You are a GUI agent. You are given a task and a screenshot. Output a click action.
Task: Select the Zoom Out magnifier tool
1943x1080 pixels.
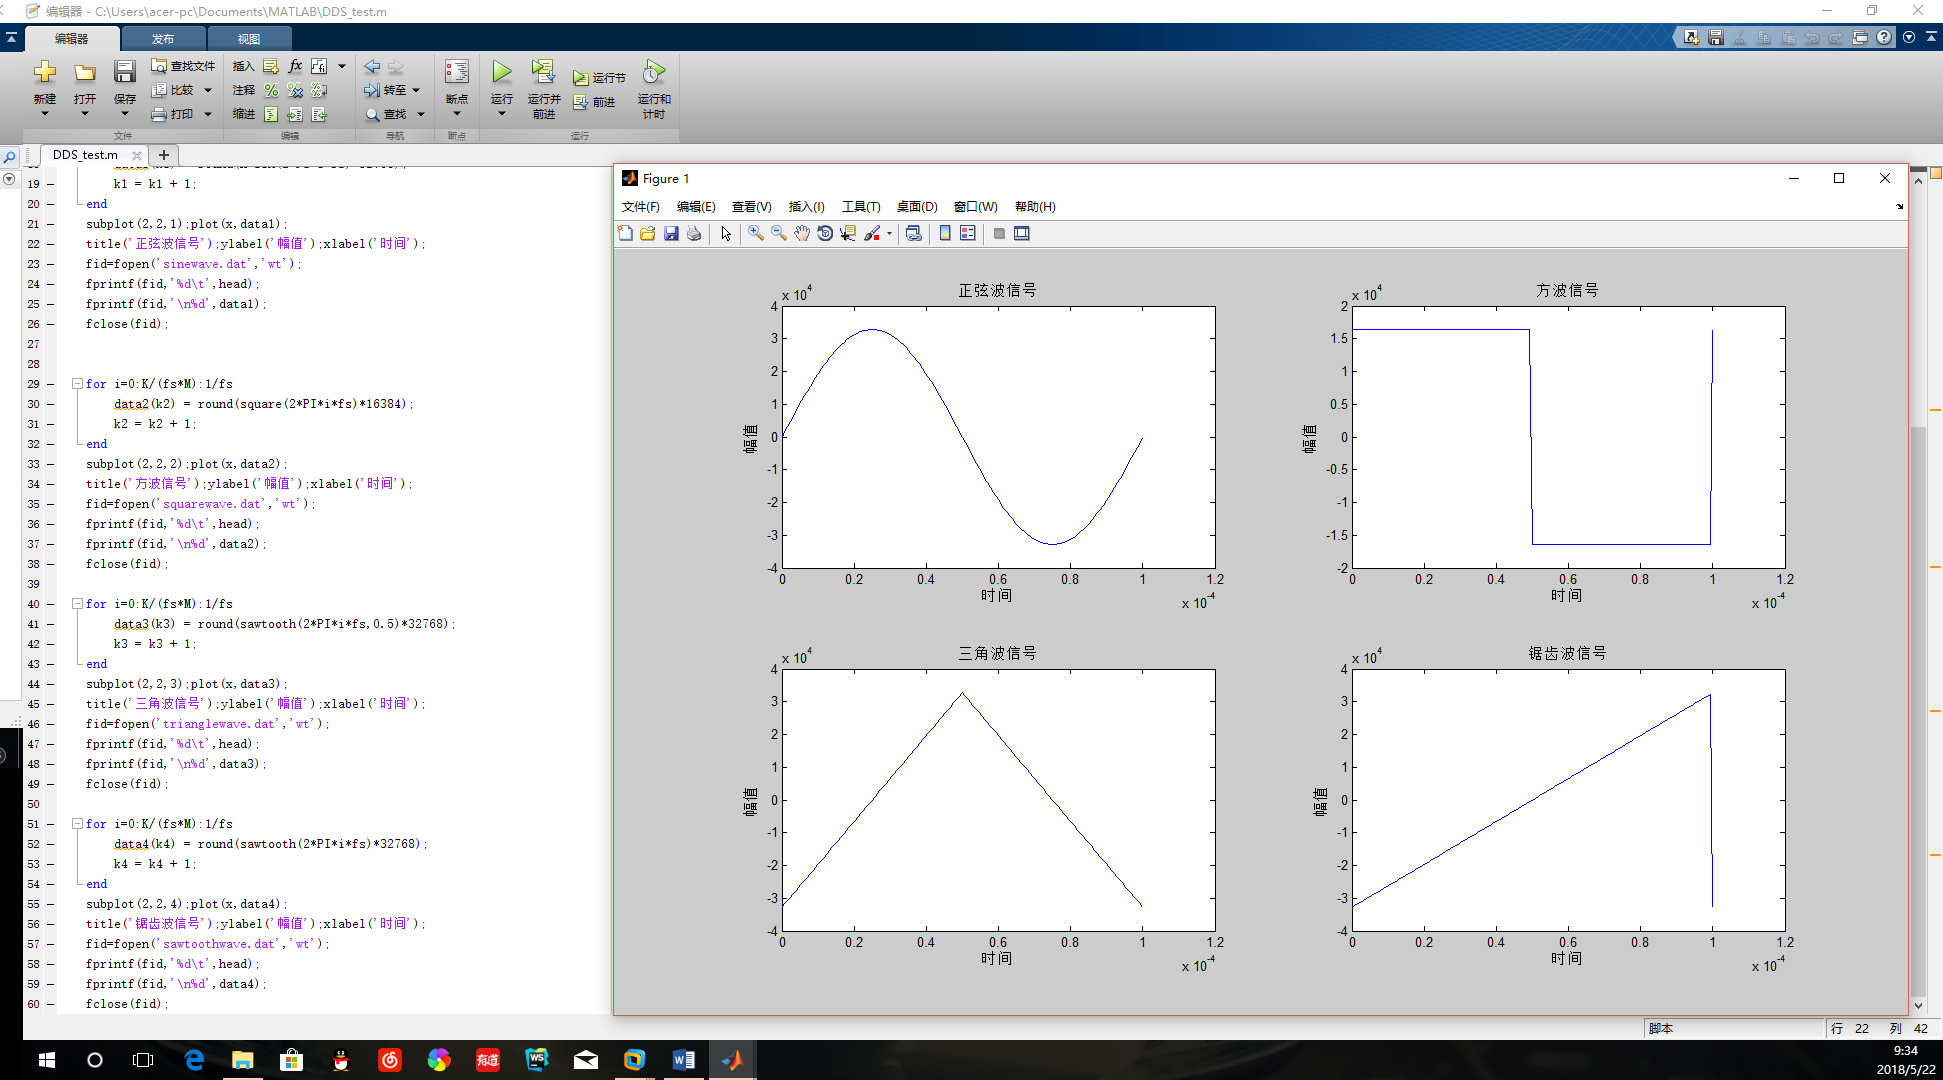pyautogui.click(x=778, y=233)
